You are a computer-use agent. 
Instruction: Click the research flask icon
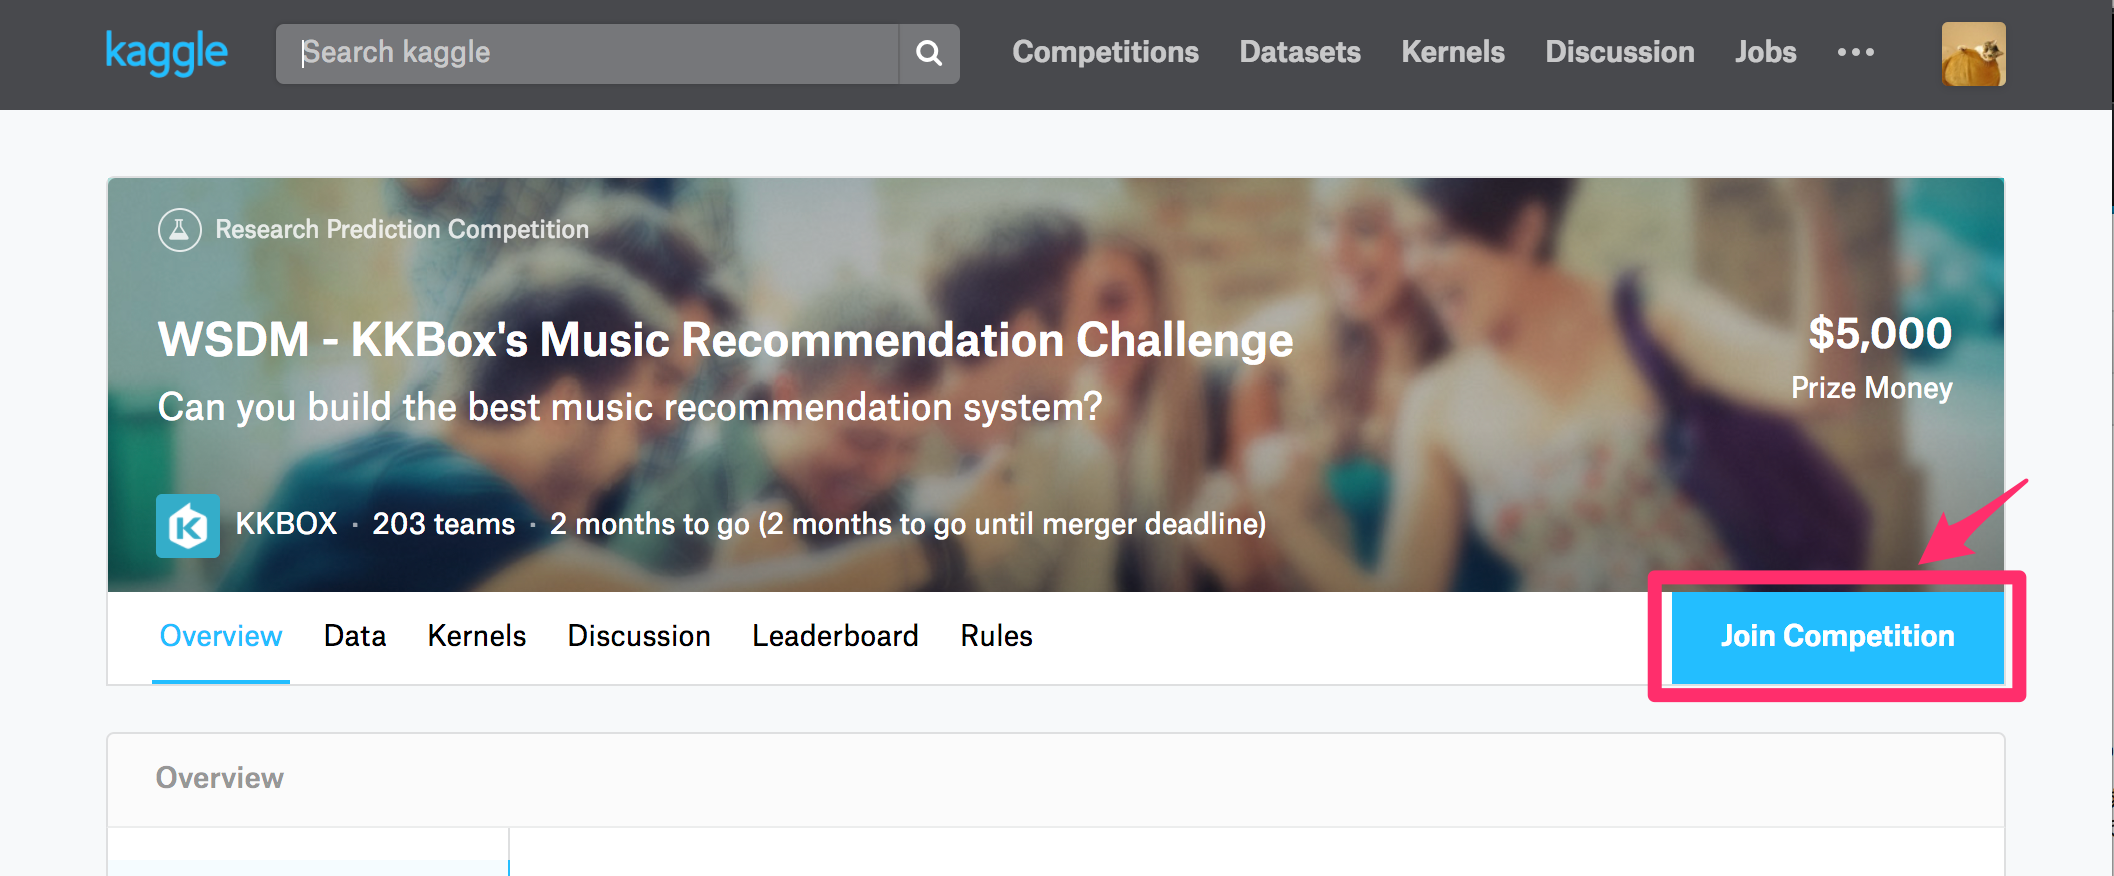coord(180,230)
